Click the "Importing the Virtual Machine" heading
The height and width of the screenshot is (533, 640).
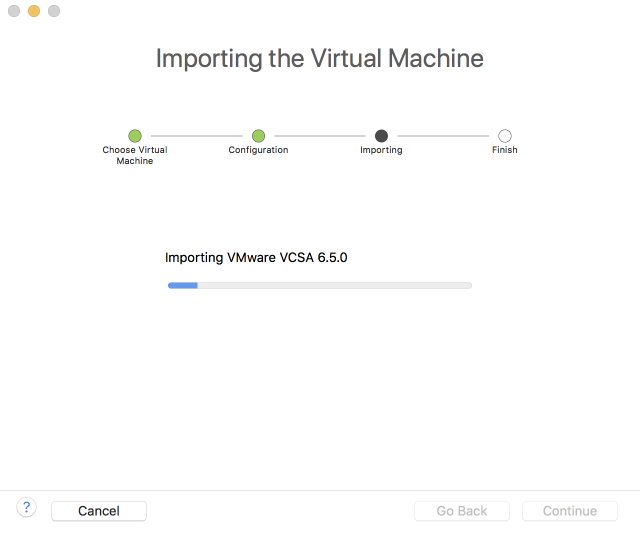320,58
